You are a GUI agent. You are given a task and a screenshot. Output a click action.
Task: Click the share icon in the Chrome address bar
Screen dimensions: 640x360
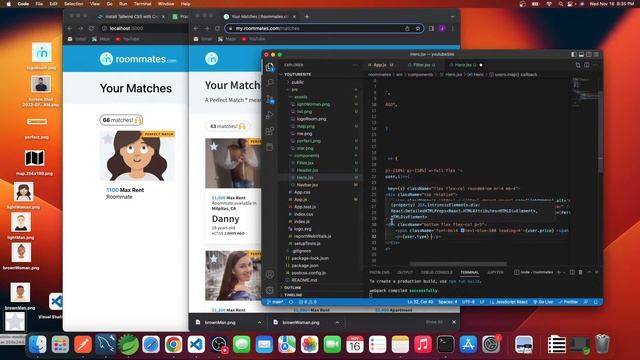coord(407,29)
